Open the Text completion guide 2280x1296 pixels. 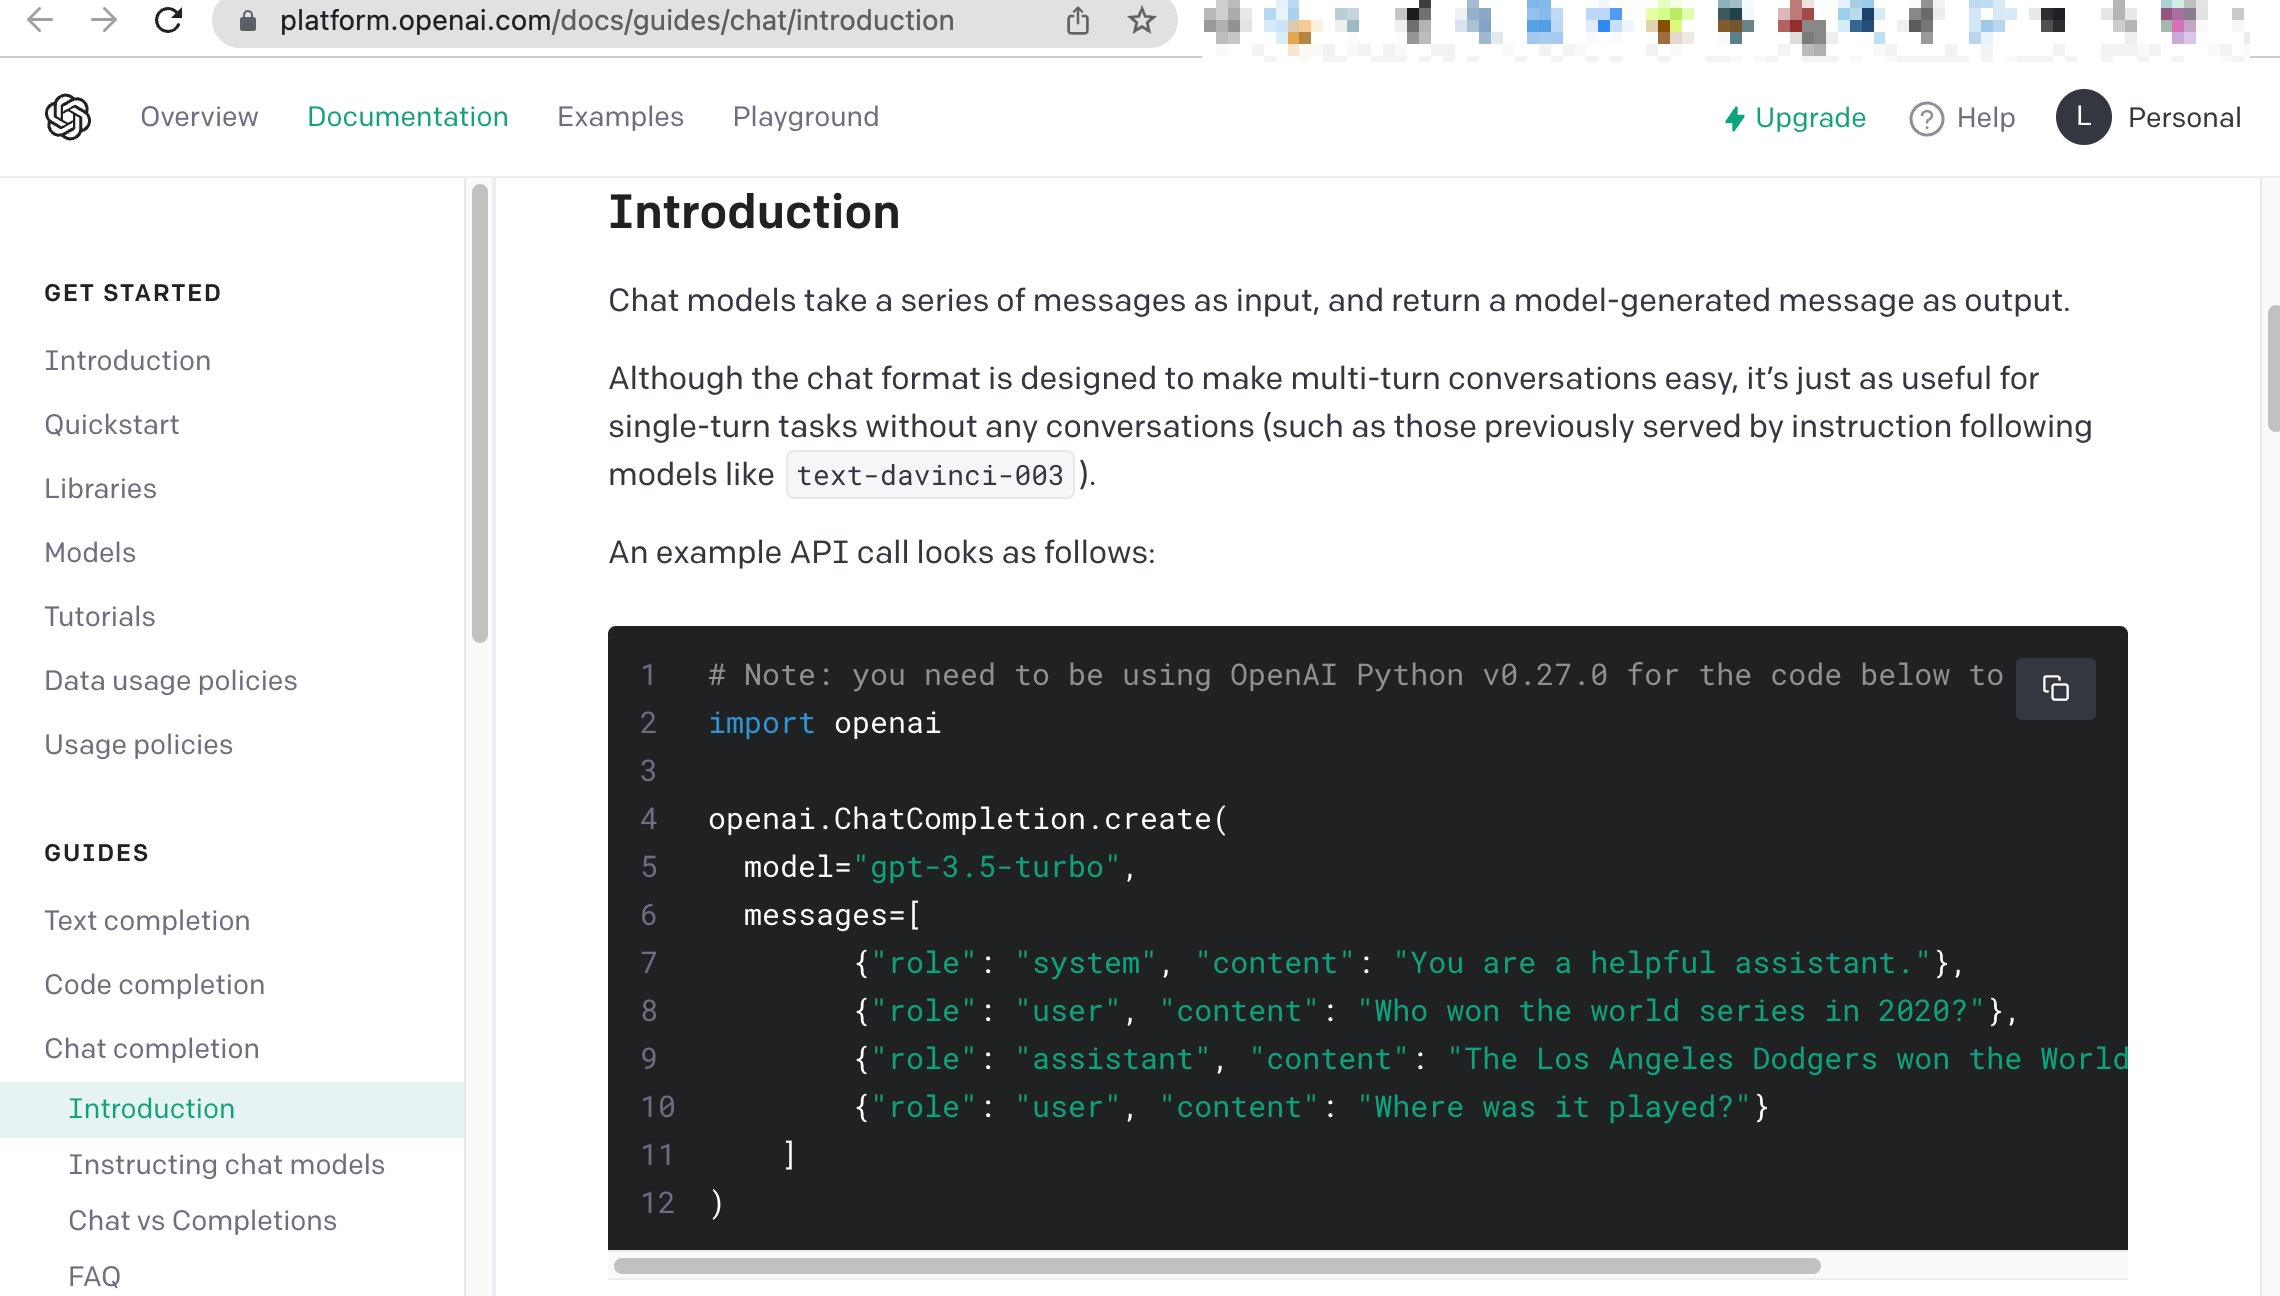pos(147,920)
